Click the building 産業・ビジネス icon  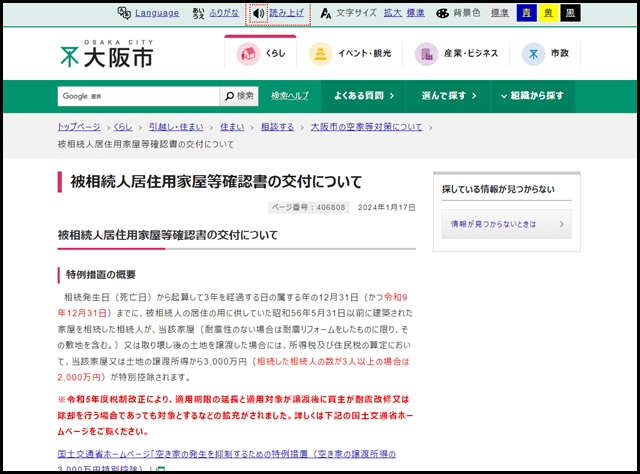pyautogui.click(x=427, y=54)
